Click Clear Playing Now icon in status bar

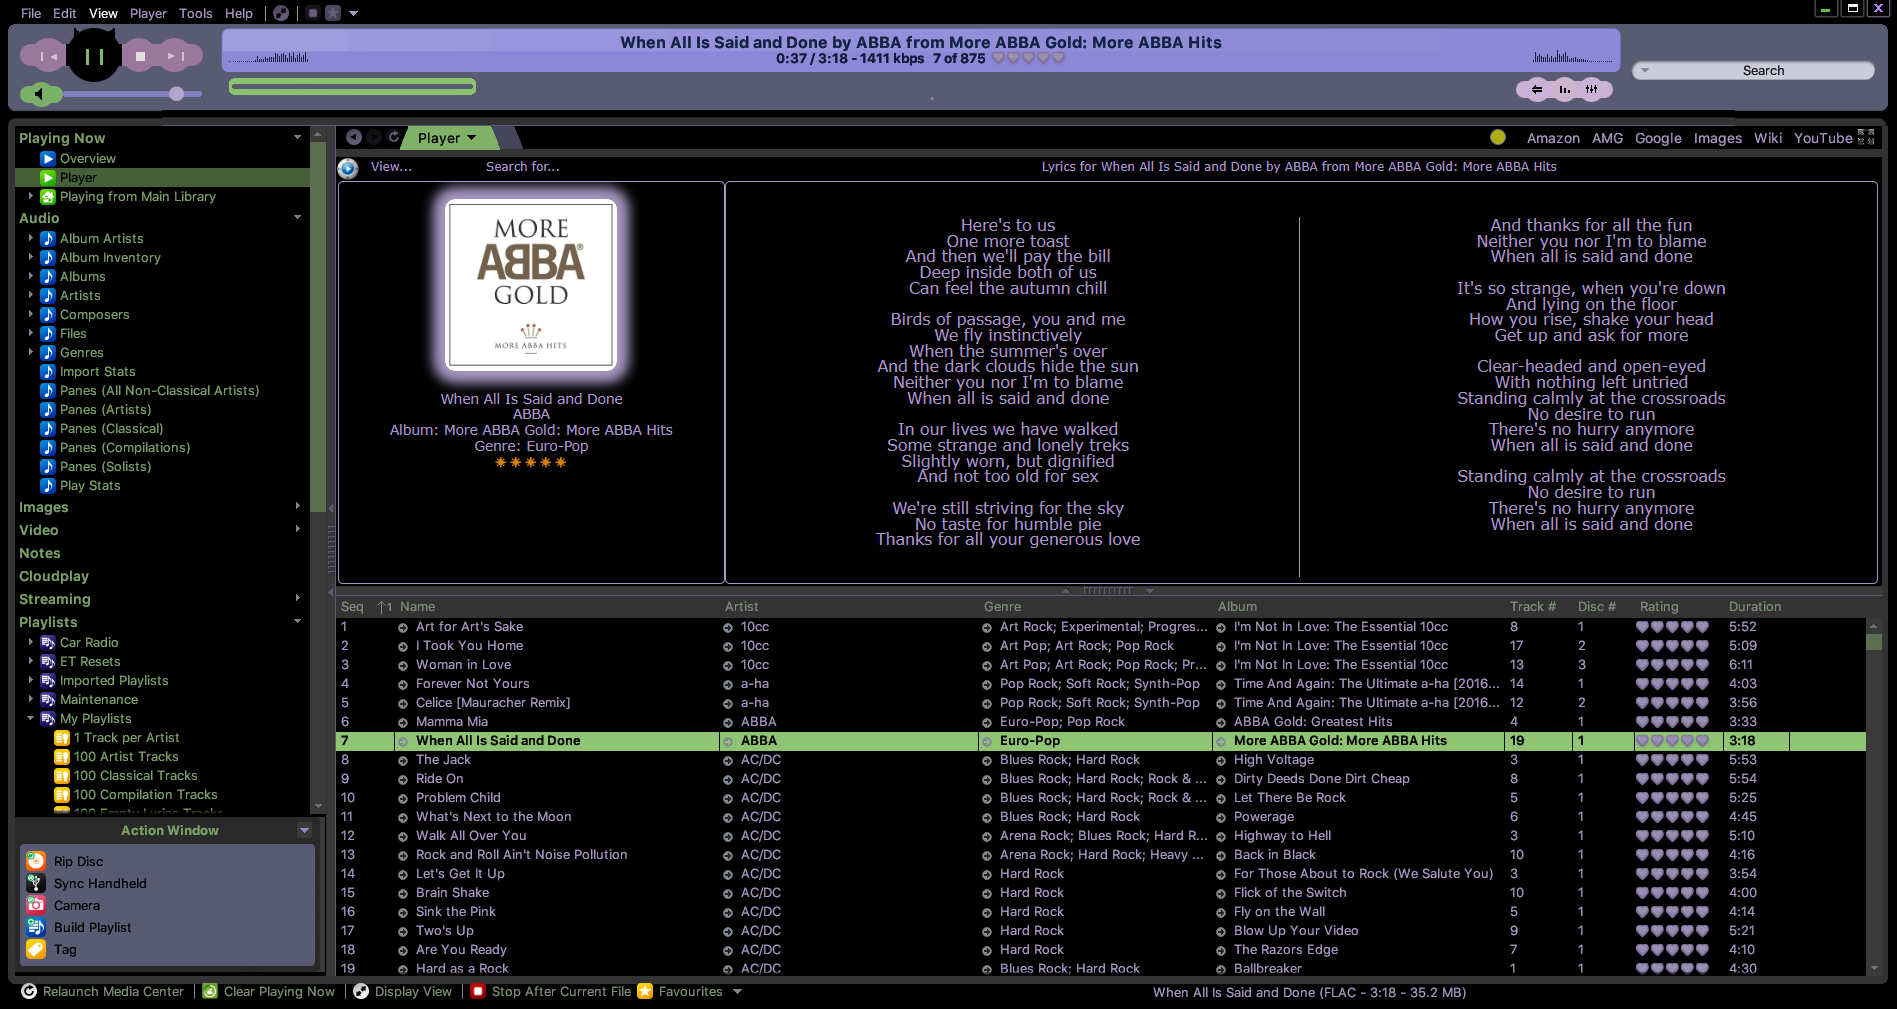210,991
